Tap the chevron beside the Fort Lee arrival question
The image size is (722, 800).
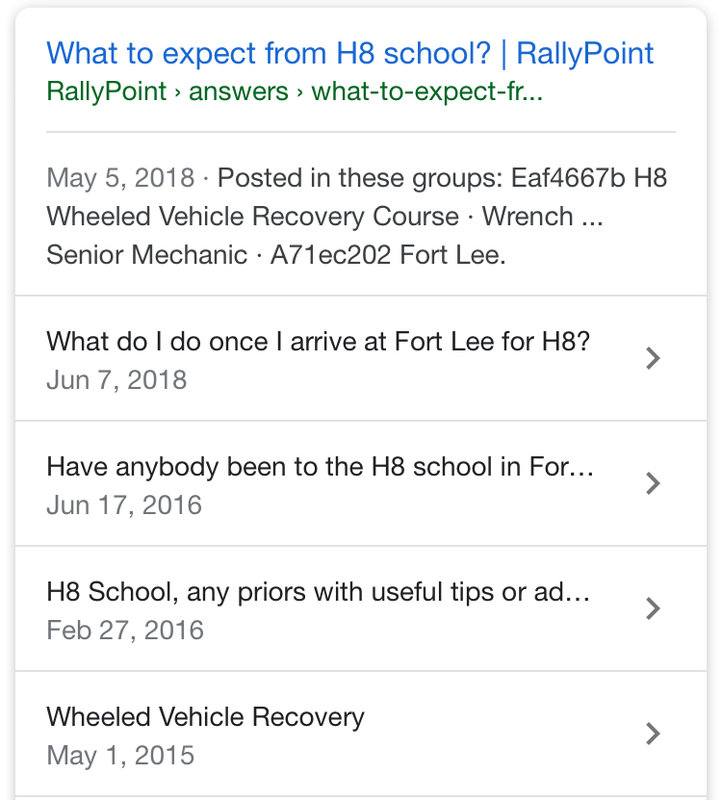coord(652,358)
